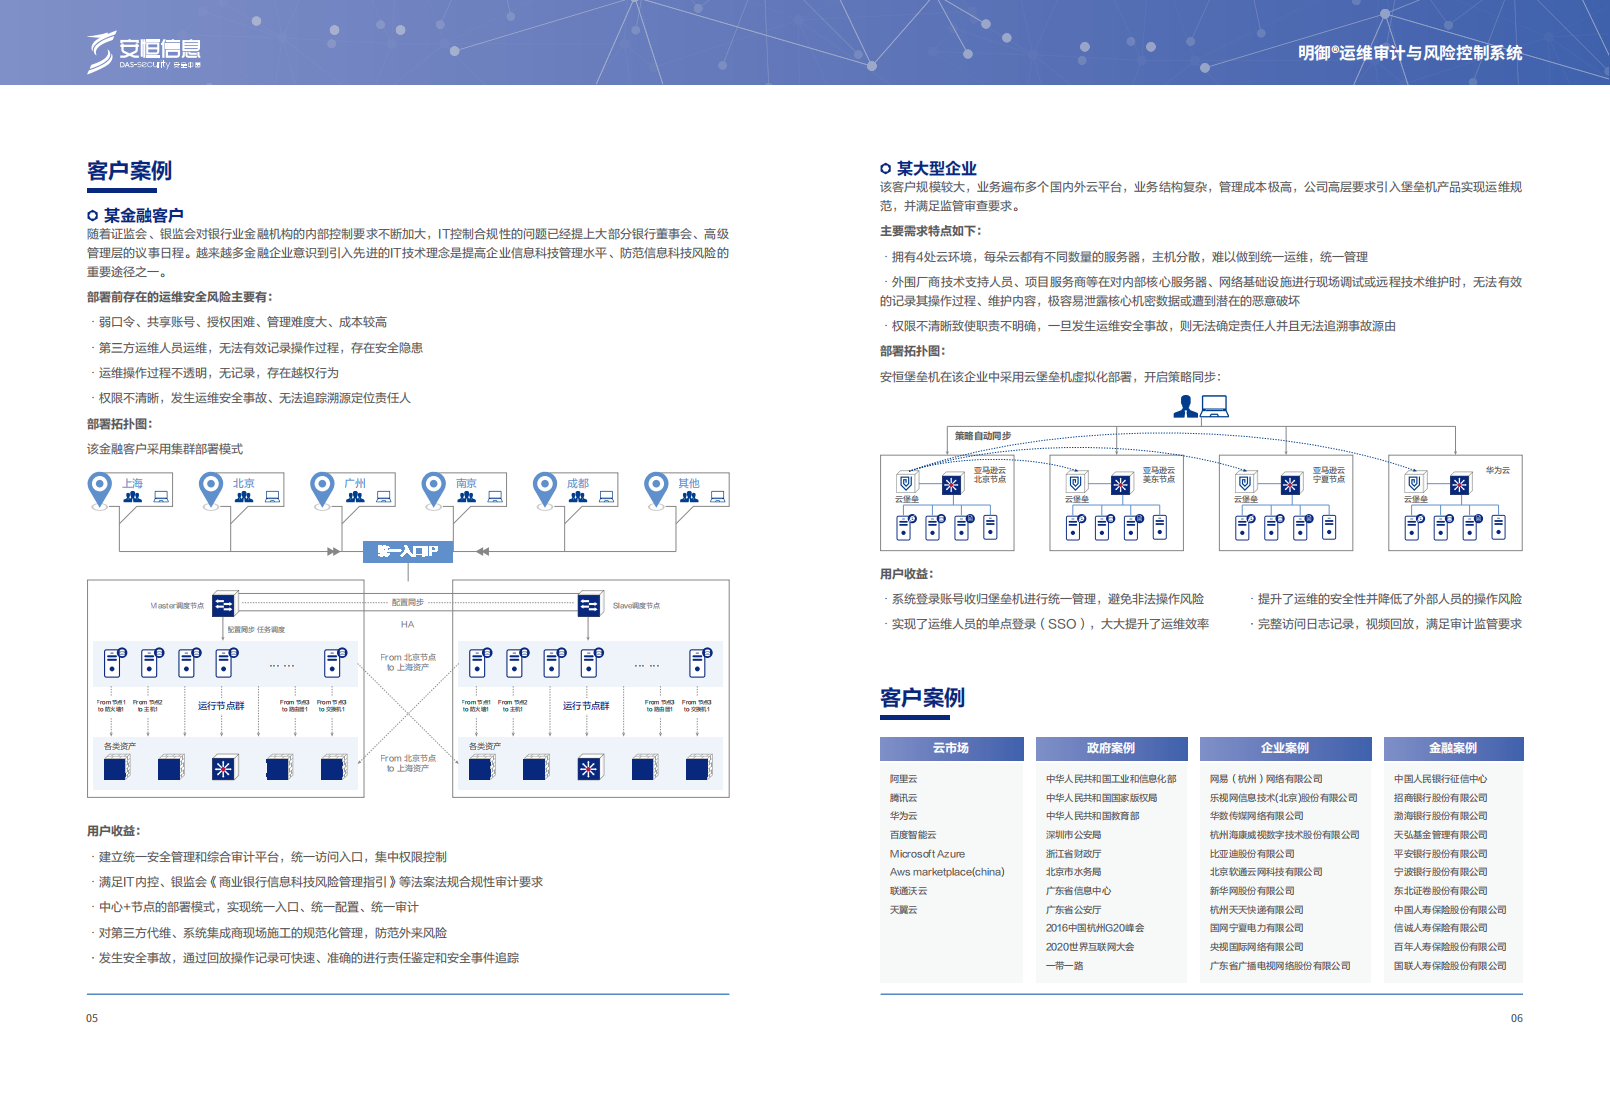This screenshot has width=1610, height=1100.
Task: Click the hub icon in 亚马逊云美东节点 box
Action: point(1121,485)
